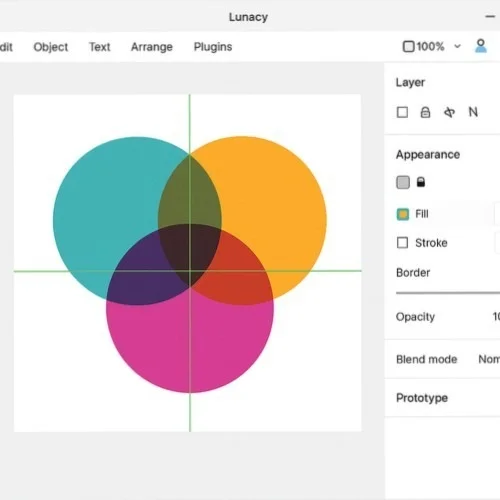Adjust the Border slider track
The height and width of the screenshot is (500, 500).
(x=448, y=293)
